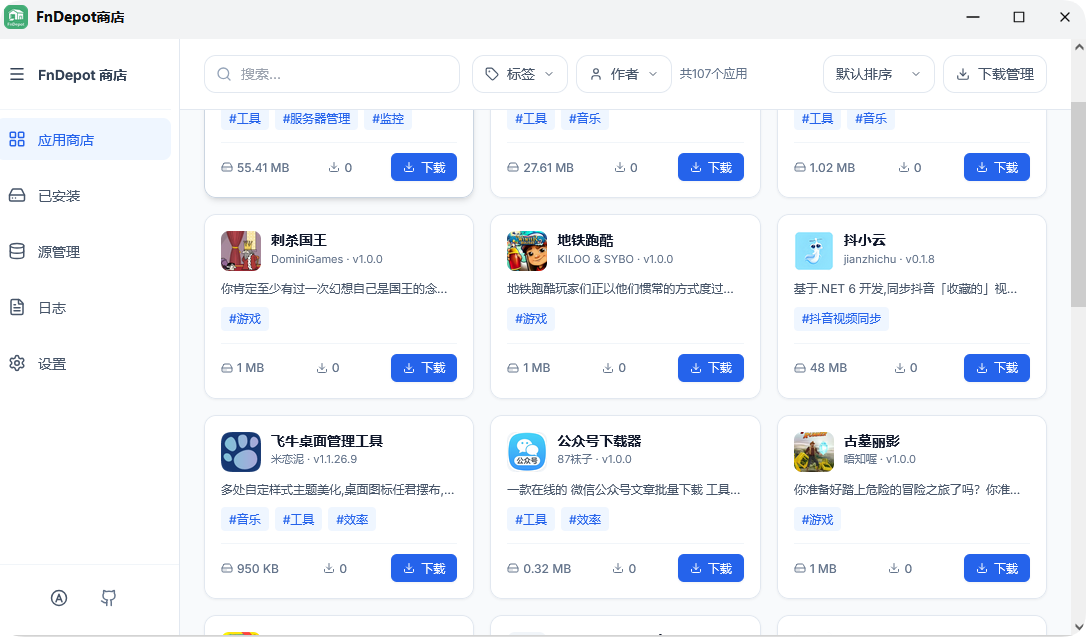Click the 地铁跑酷 app icon
1086x637 pixels.
pyautogui.click(x=527, y=251)
